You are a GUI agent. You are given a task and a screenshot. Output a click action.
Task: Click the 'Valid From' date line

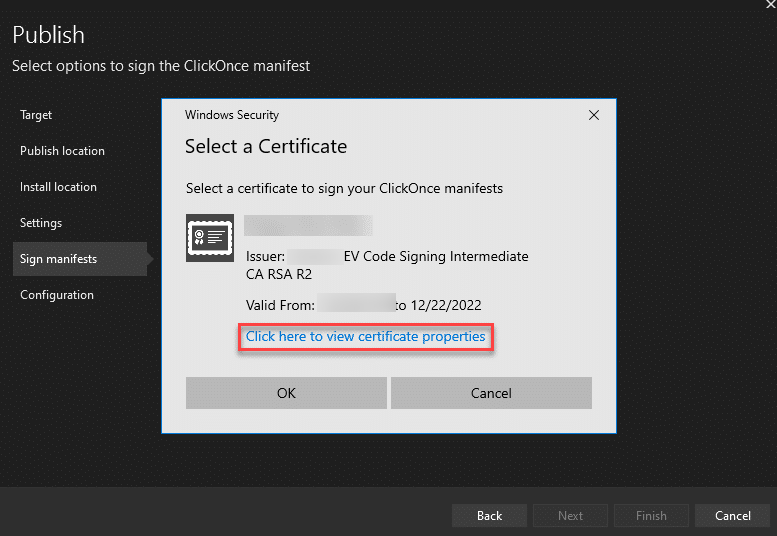tap(363, 305)
